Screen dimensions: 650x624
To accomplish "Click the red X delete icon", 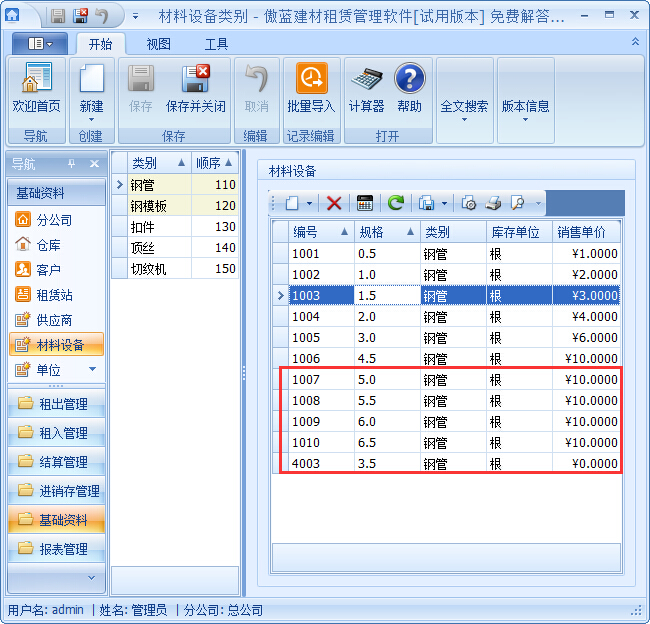I will (x=334, y=203).
